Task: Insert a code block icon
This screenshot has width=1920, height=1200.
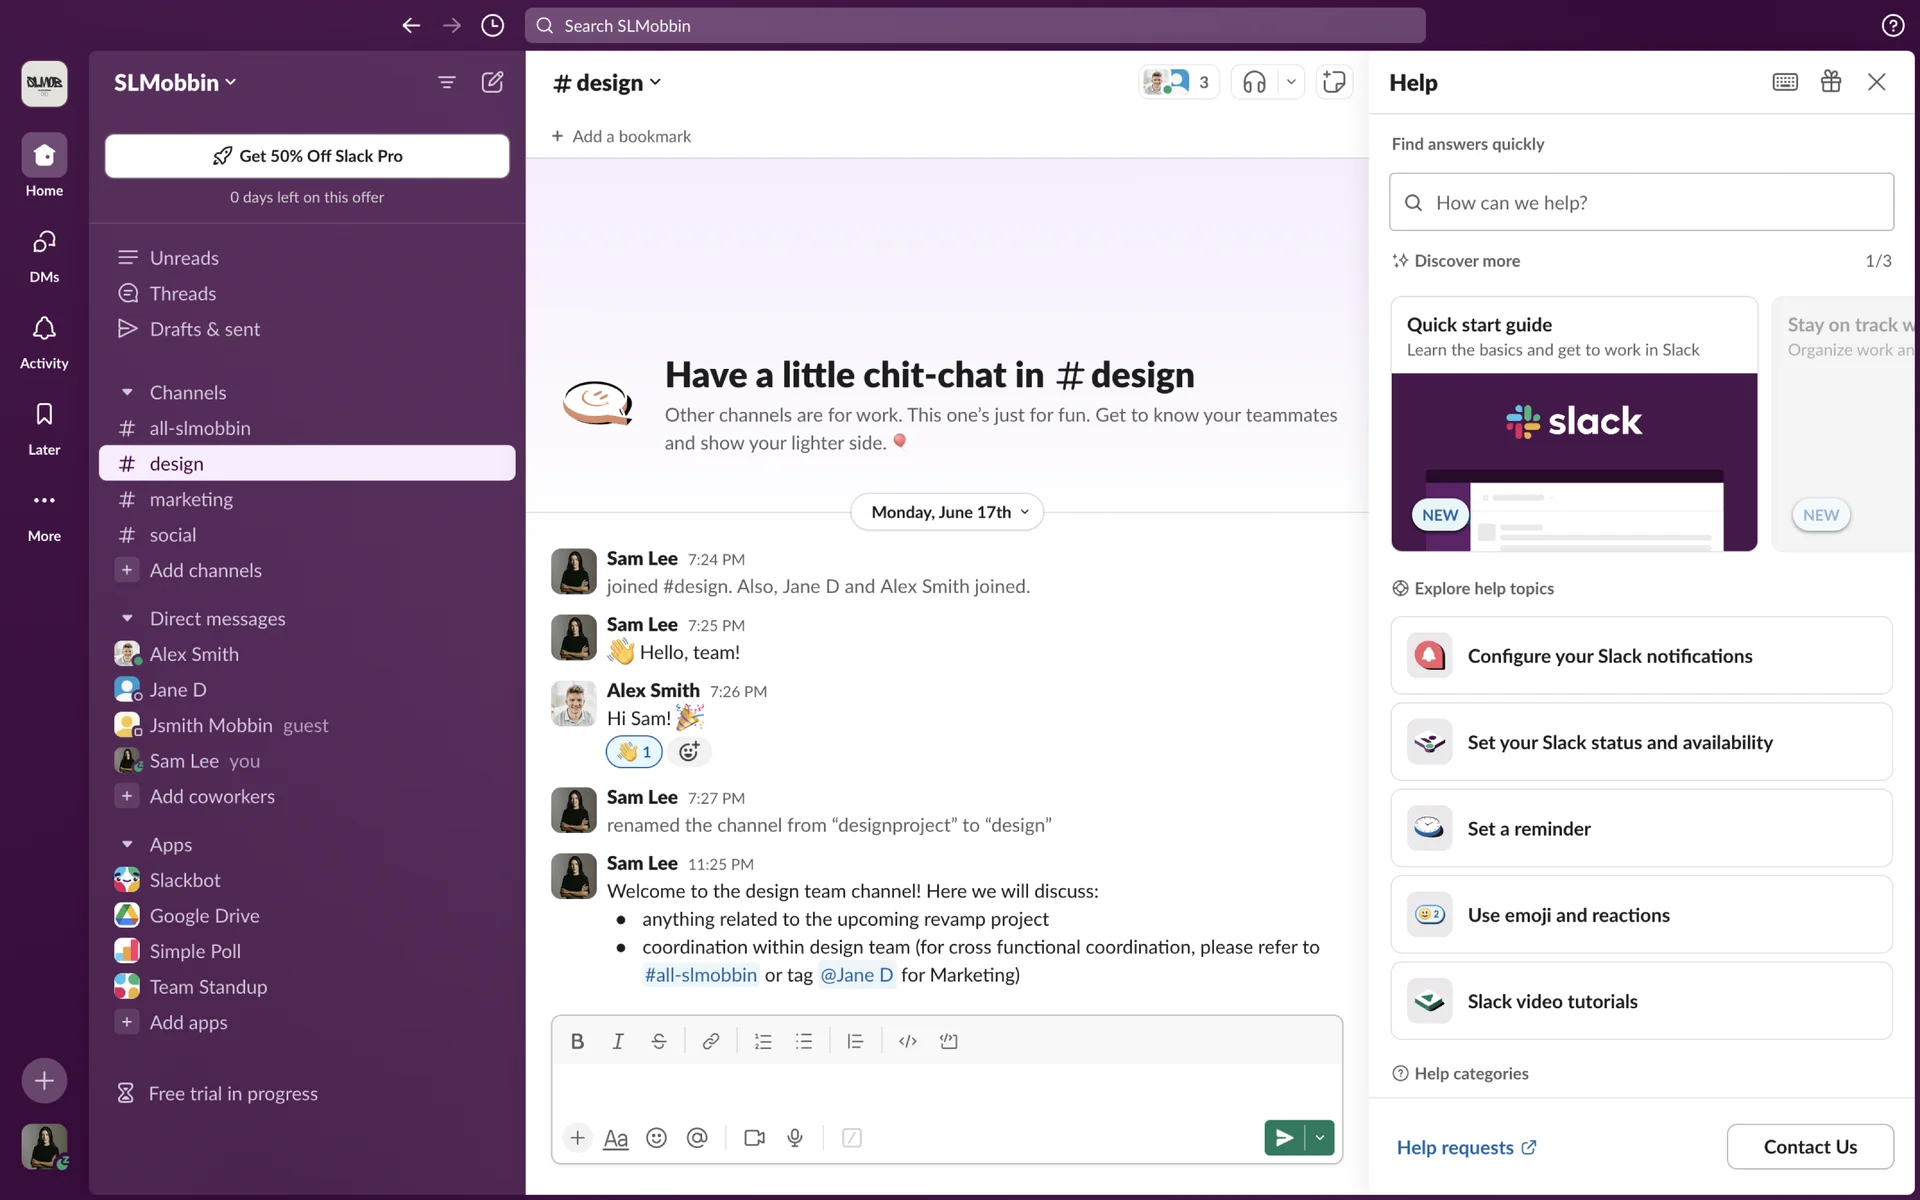Action: 948,1041
